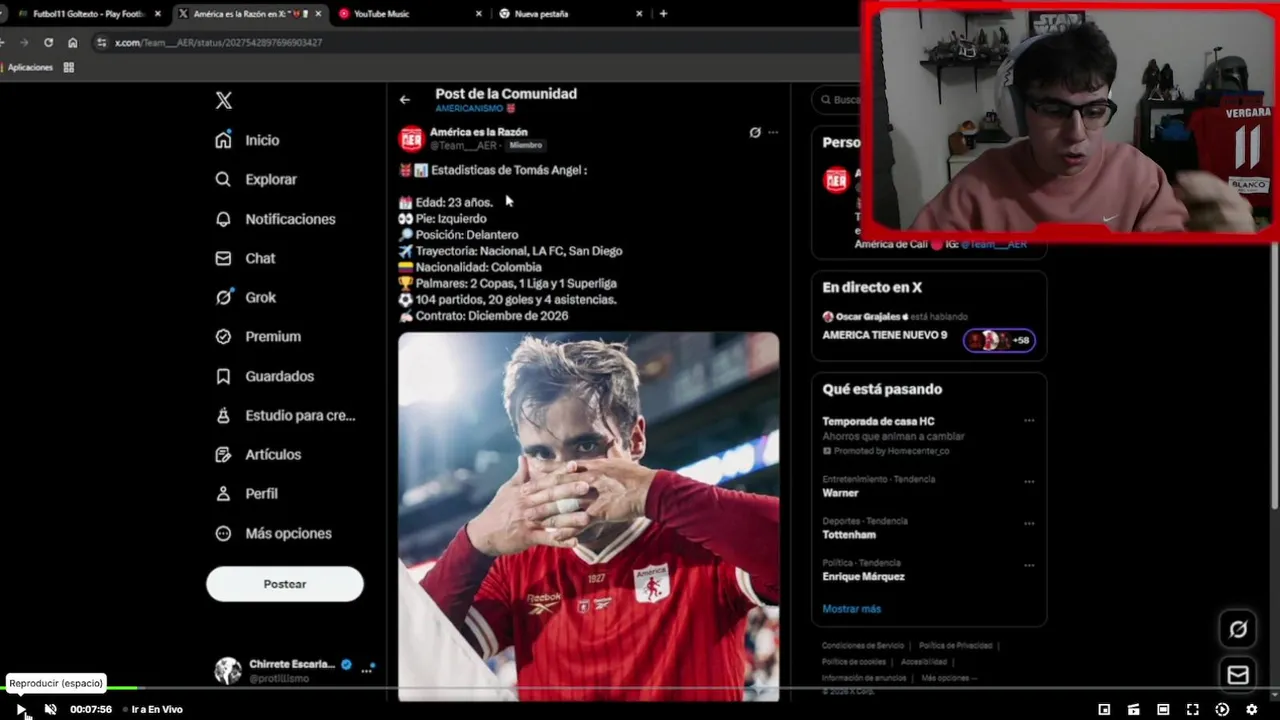1280x720 pixels.
Task: Open Perfil in sidebar
Action: (246, 494)
